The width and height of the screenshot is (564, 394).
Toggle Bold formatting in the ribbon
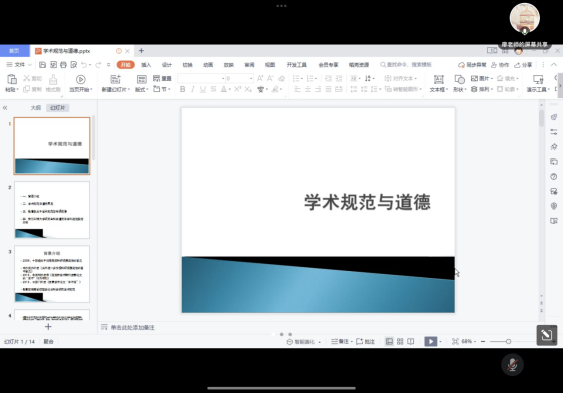coord(182,89)
